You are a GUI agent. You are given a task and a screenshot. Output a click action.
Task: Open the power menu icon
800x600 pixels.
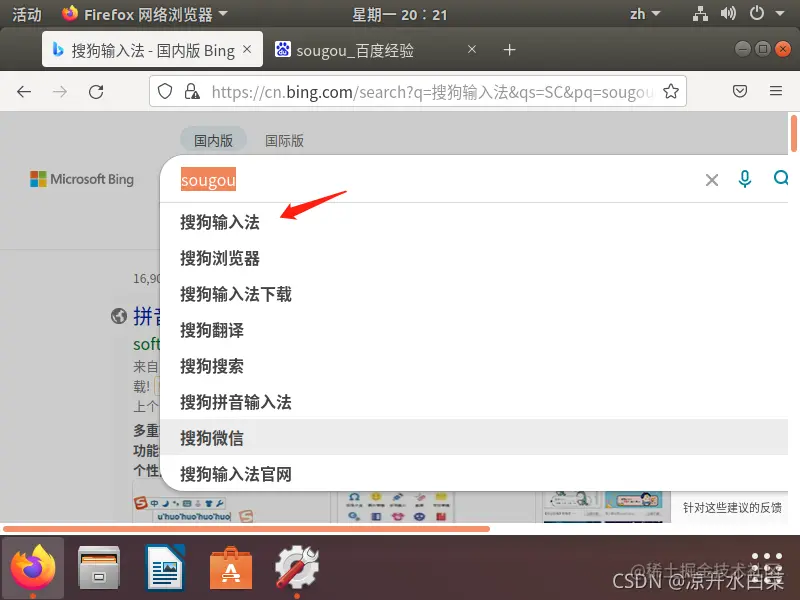(757, 13)
